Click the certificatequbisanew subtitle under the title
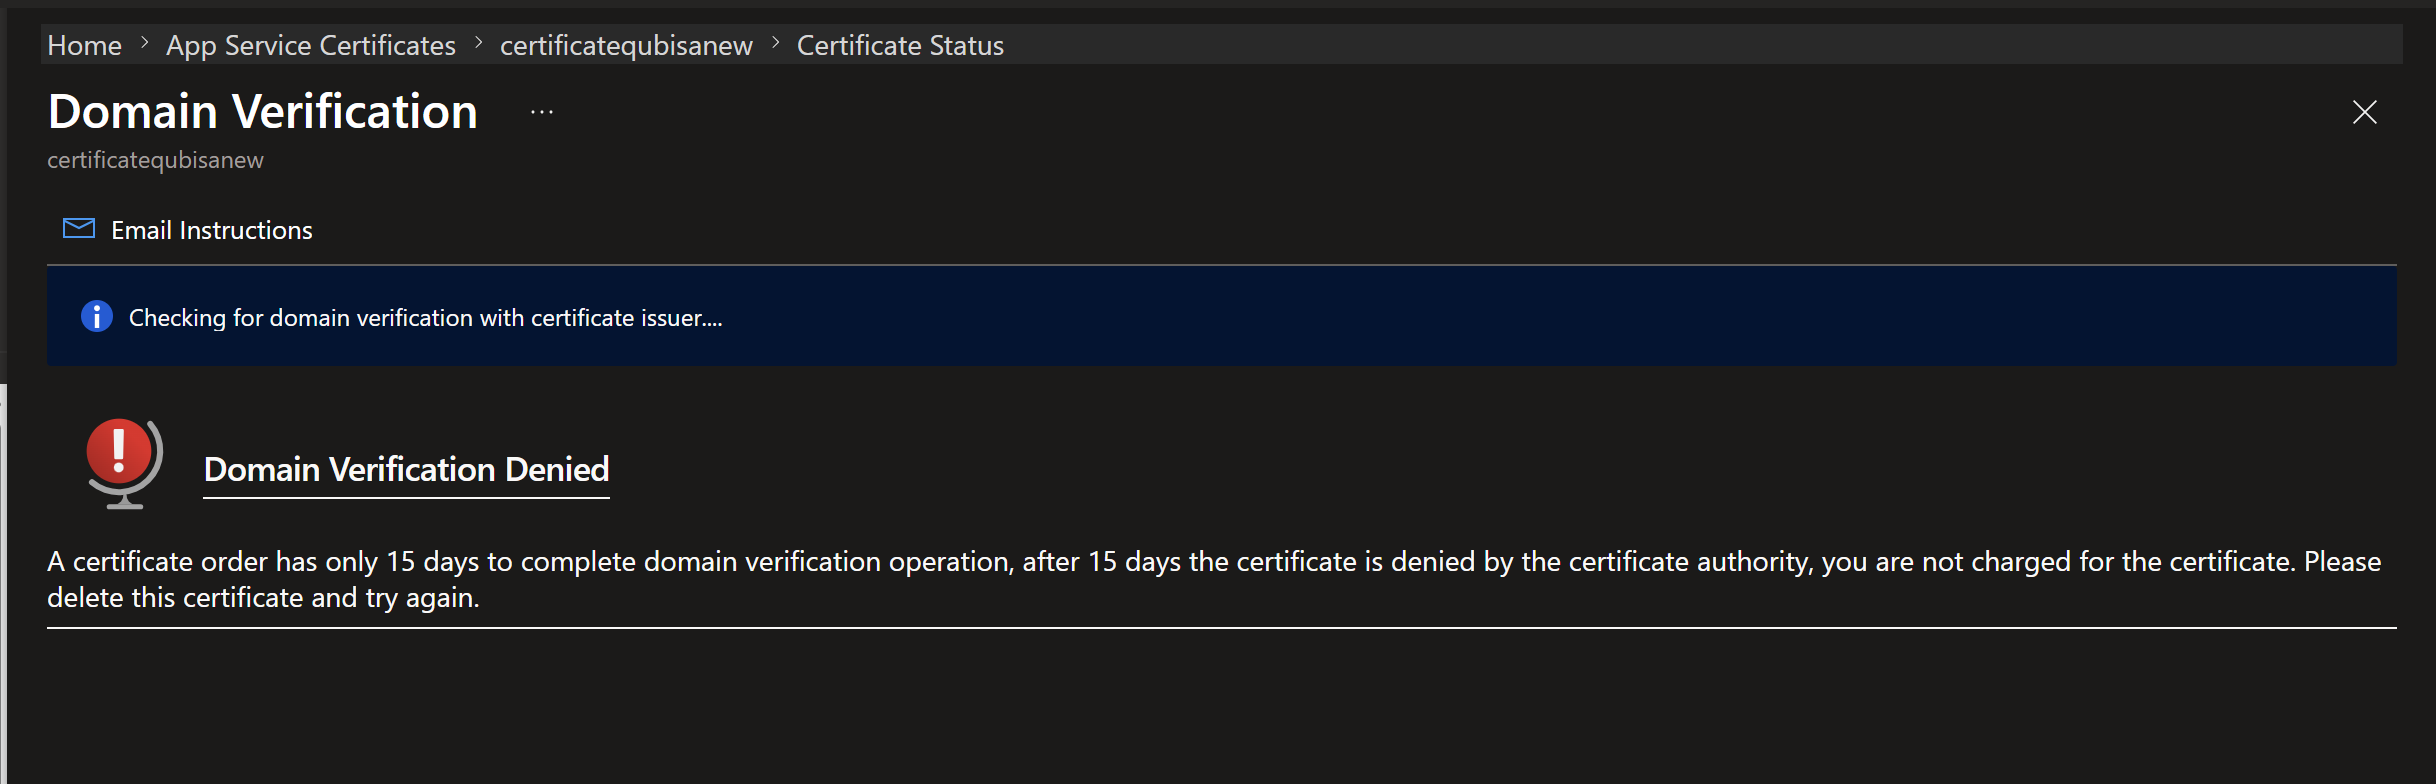This screenshot has width=2436, height=784. tap(155, 160)
